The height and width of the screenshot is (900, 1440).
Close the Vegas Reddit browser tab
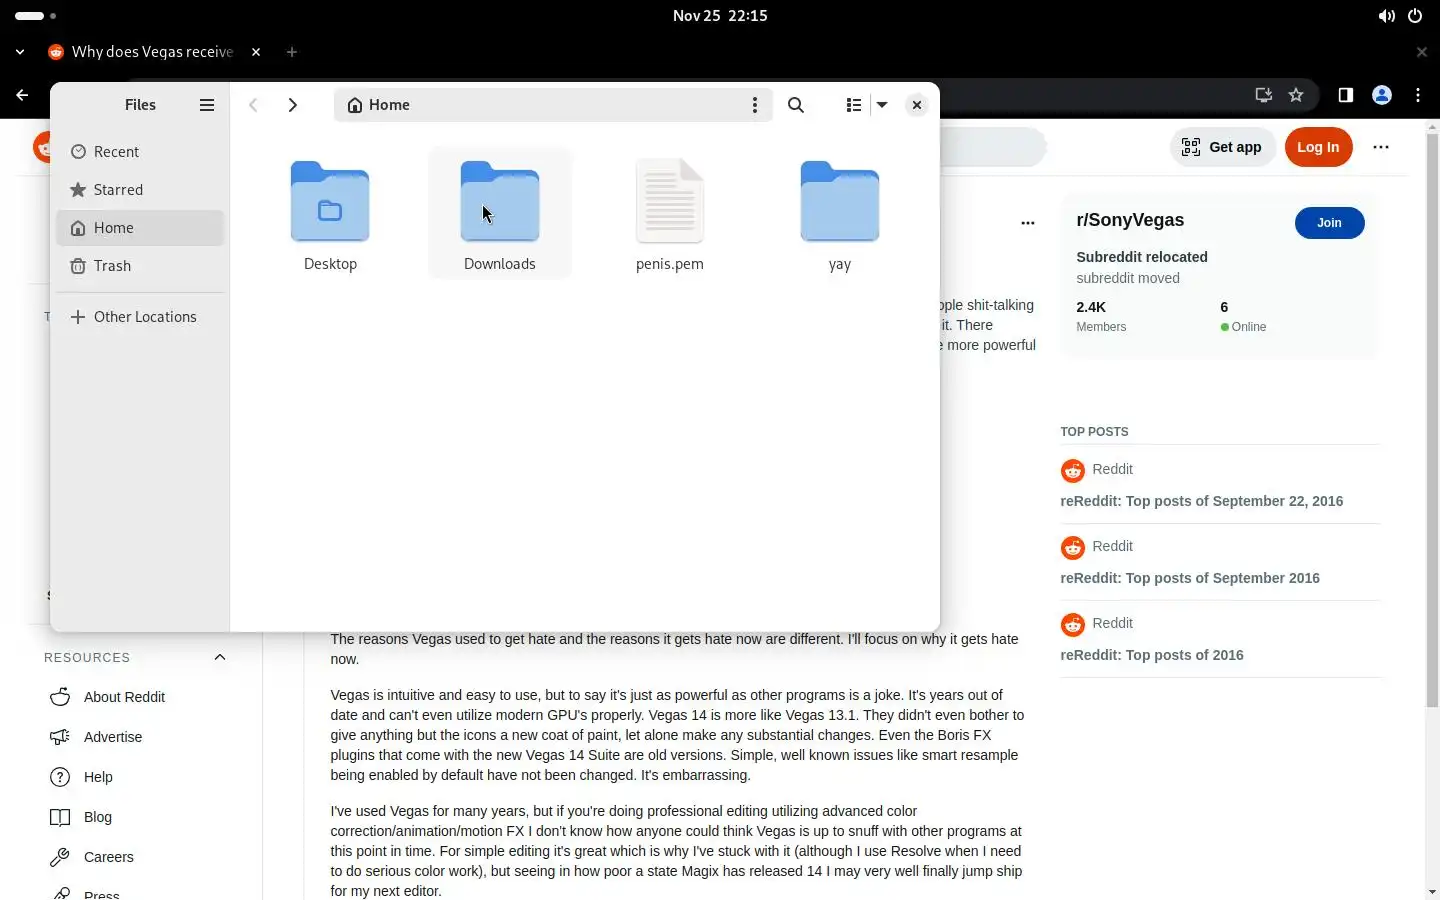pyautogui.click(x=256, y=52)
